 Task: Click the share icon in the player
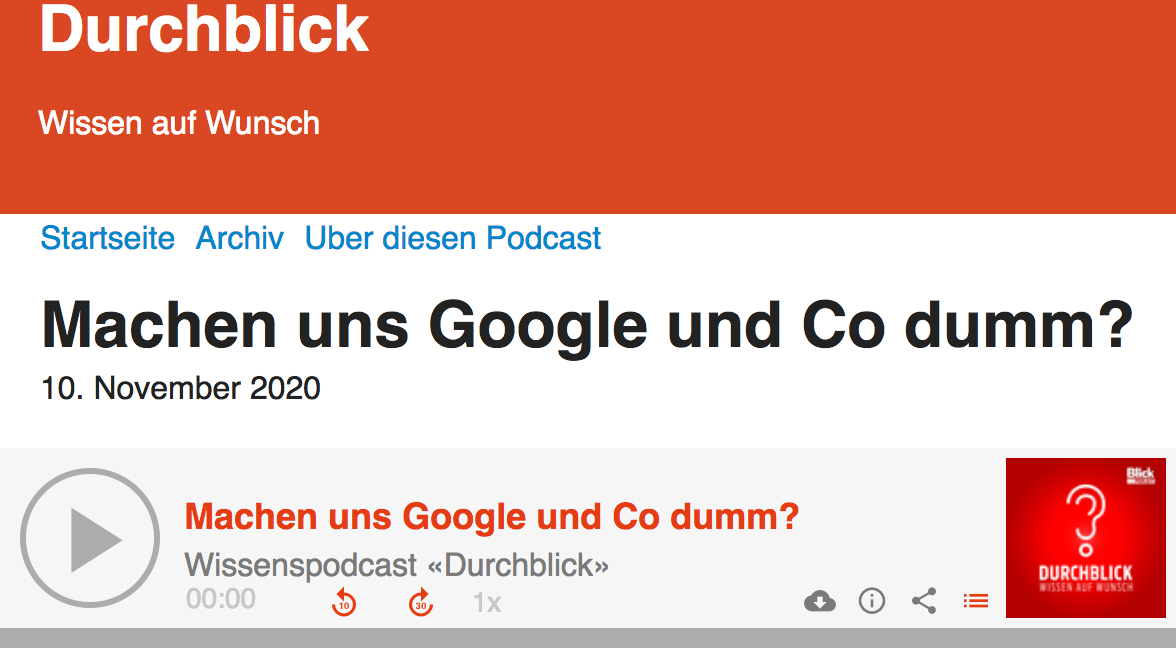(924, 601)
